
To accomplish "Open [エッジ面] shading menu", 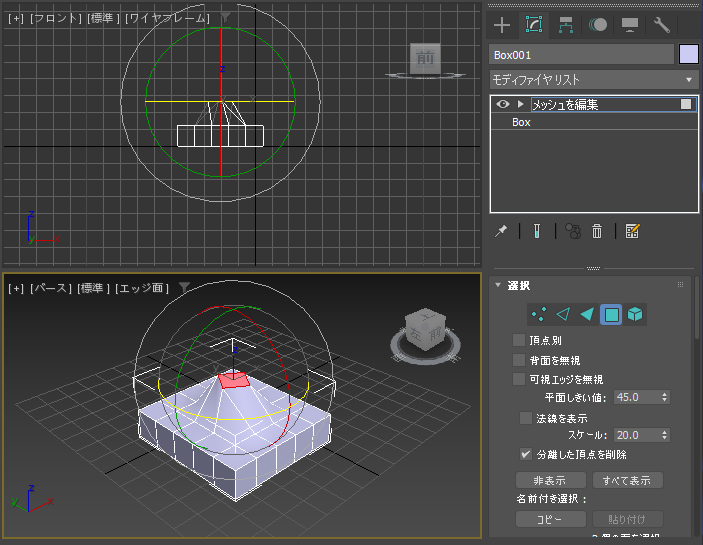I will click(142, 288).
